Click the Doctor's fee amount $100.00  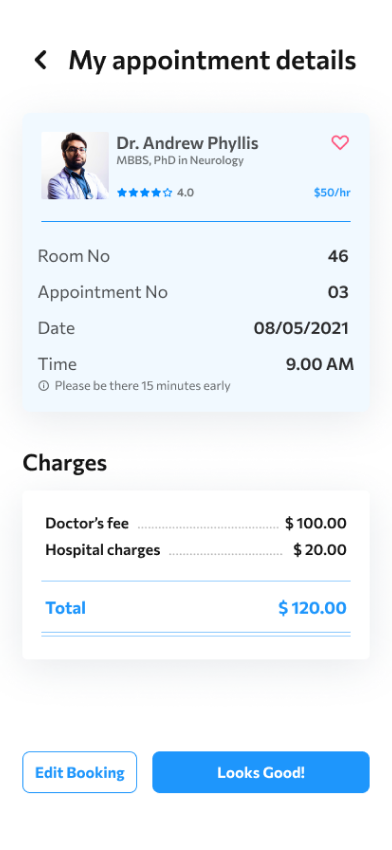316,523
